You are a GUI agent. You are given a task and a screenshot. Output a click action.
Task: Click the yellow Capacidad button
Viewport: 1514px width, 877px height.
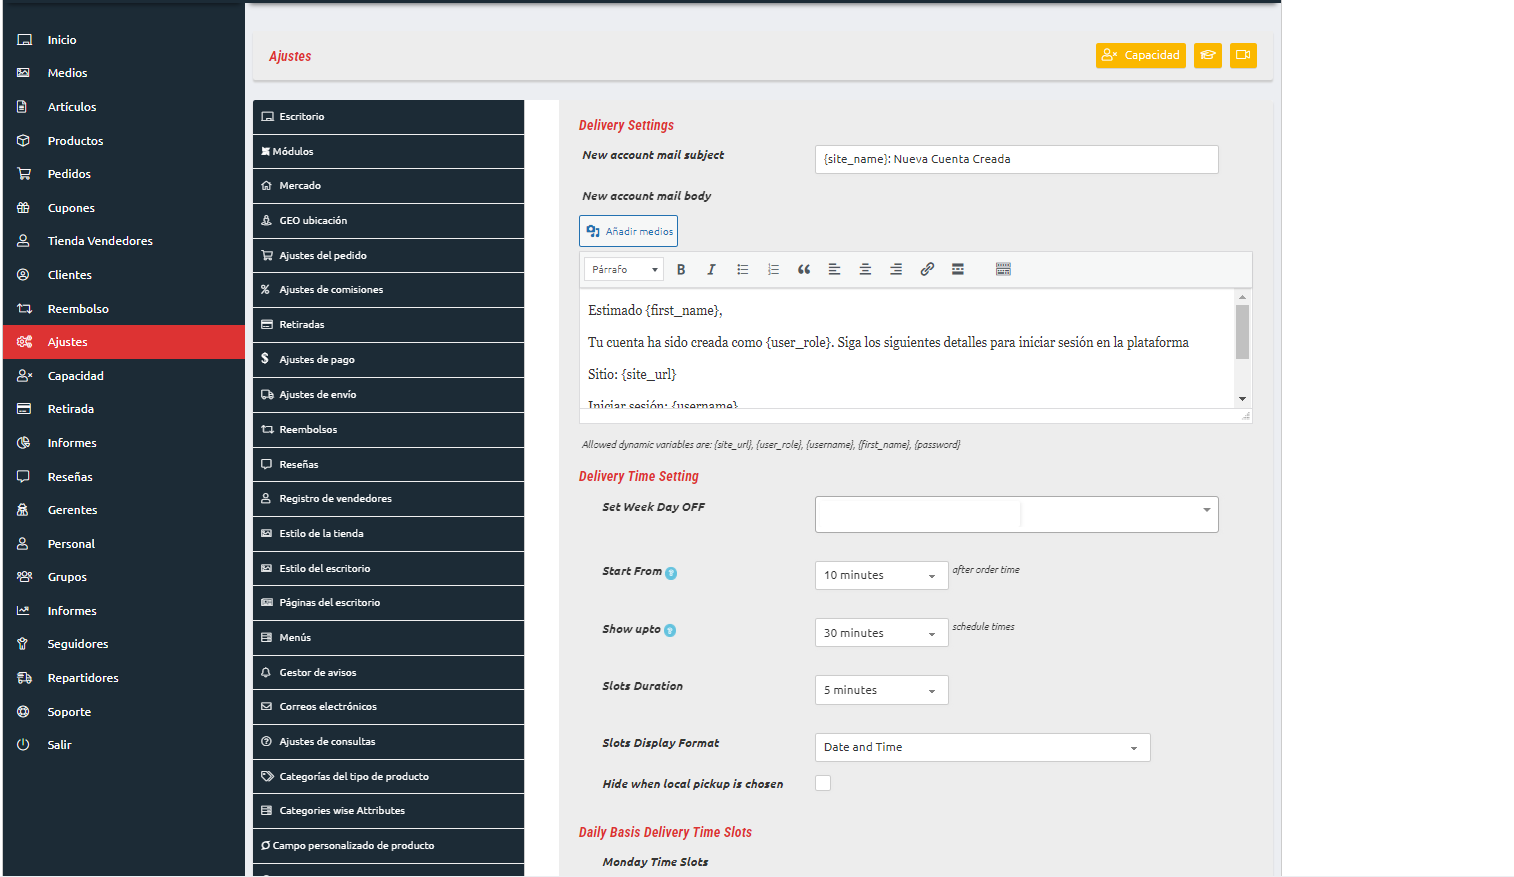pos(1140,56)
